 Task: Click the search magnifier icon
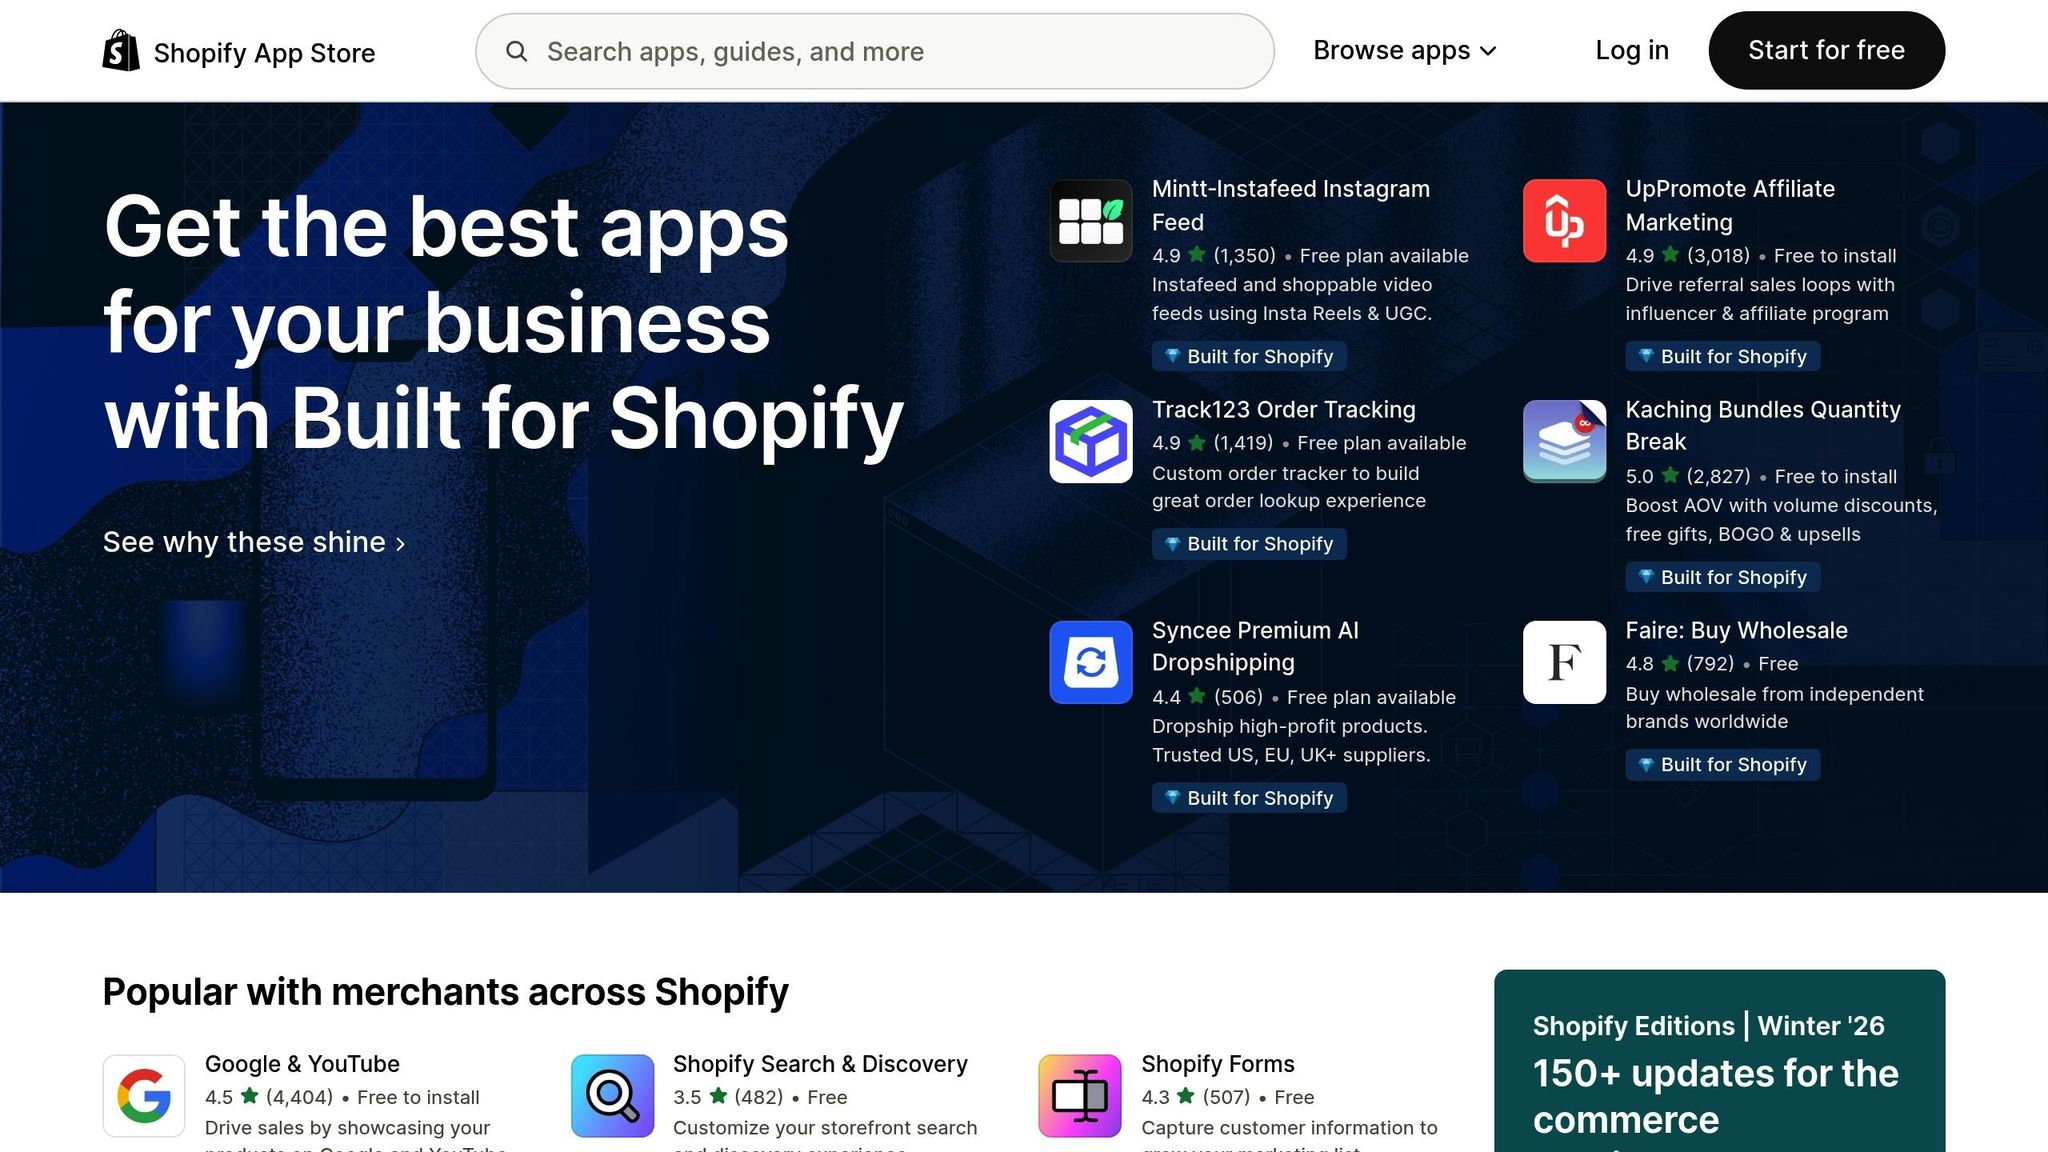pos(518,51)
